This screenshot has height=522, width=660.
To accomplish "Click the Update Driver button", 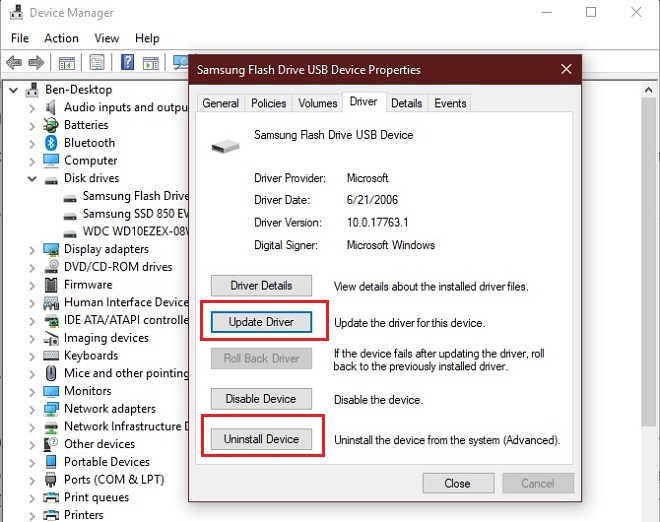I will point(261,322).
